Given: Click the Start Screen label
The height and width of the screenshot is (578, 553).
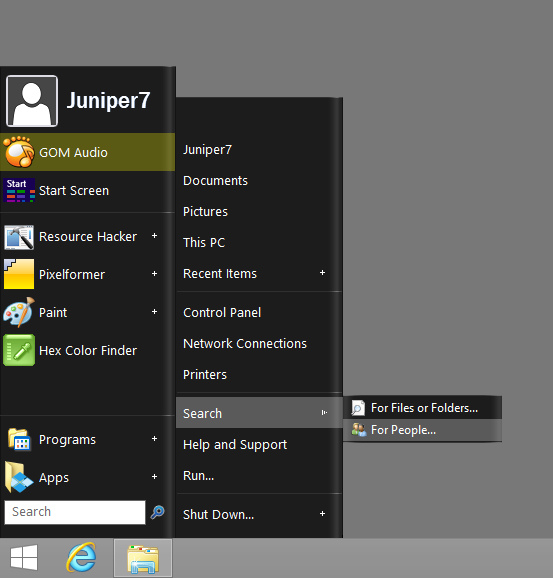Looking at the screenshot, I should (x=74, y=191).
